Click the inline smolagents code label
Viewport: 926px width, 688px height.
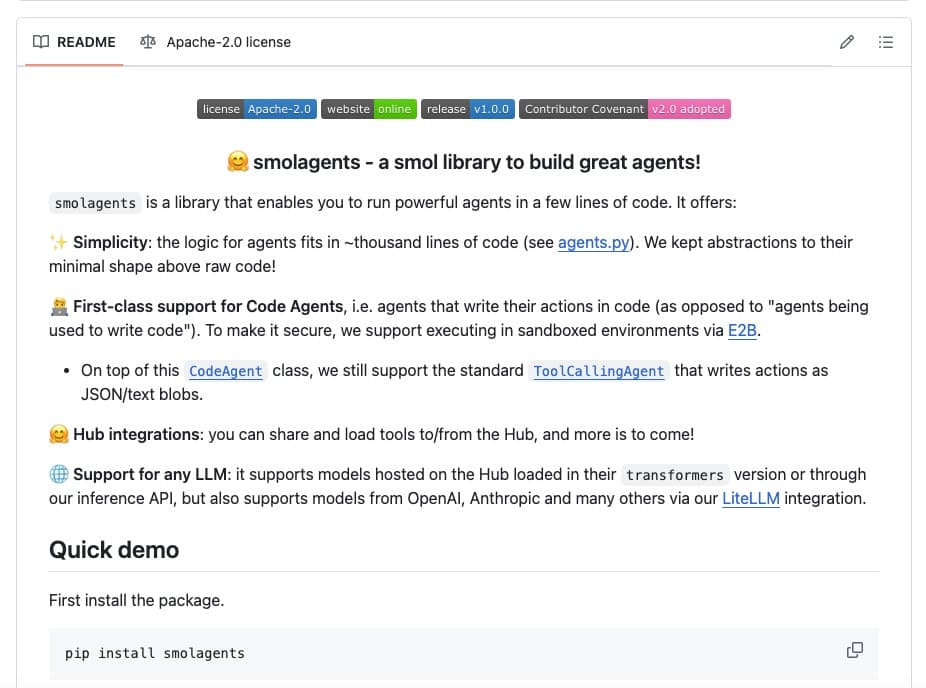(x=95, y=203)
